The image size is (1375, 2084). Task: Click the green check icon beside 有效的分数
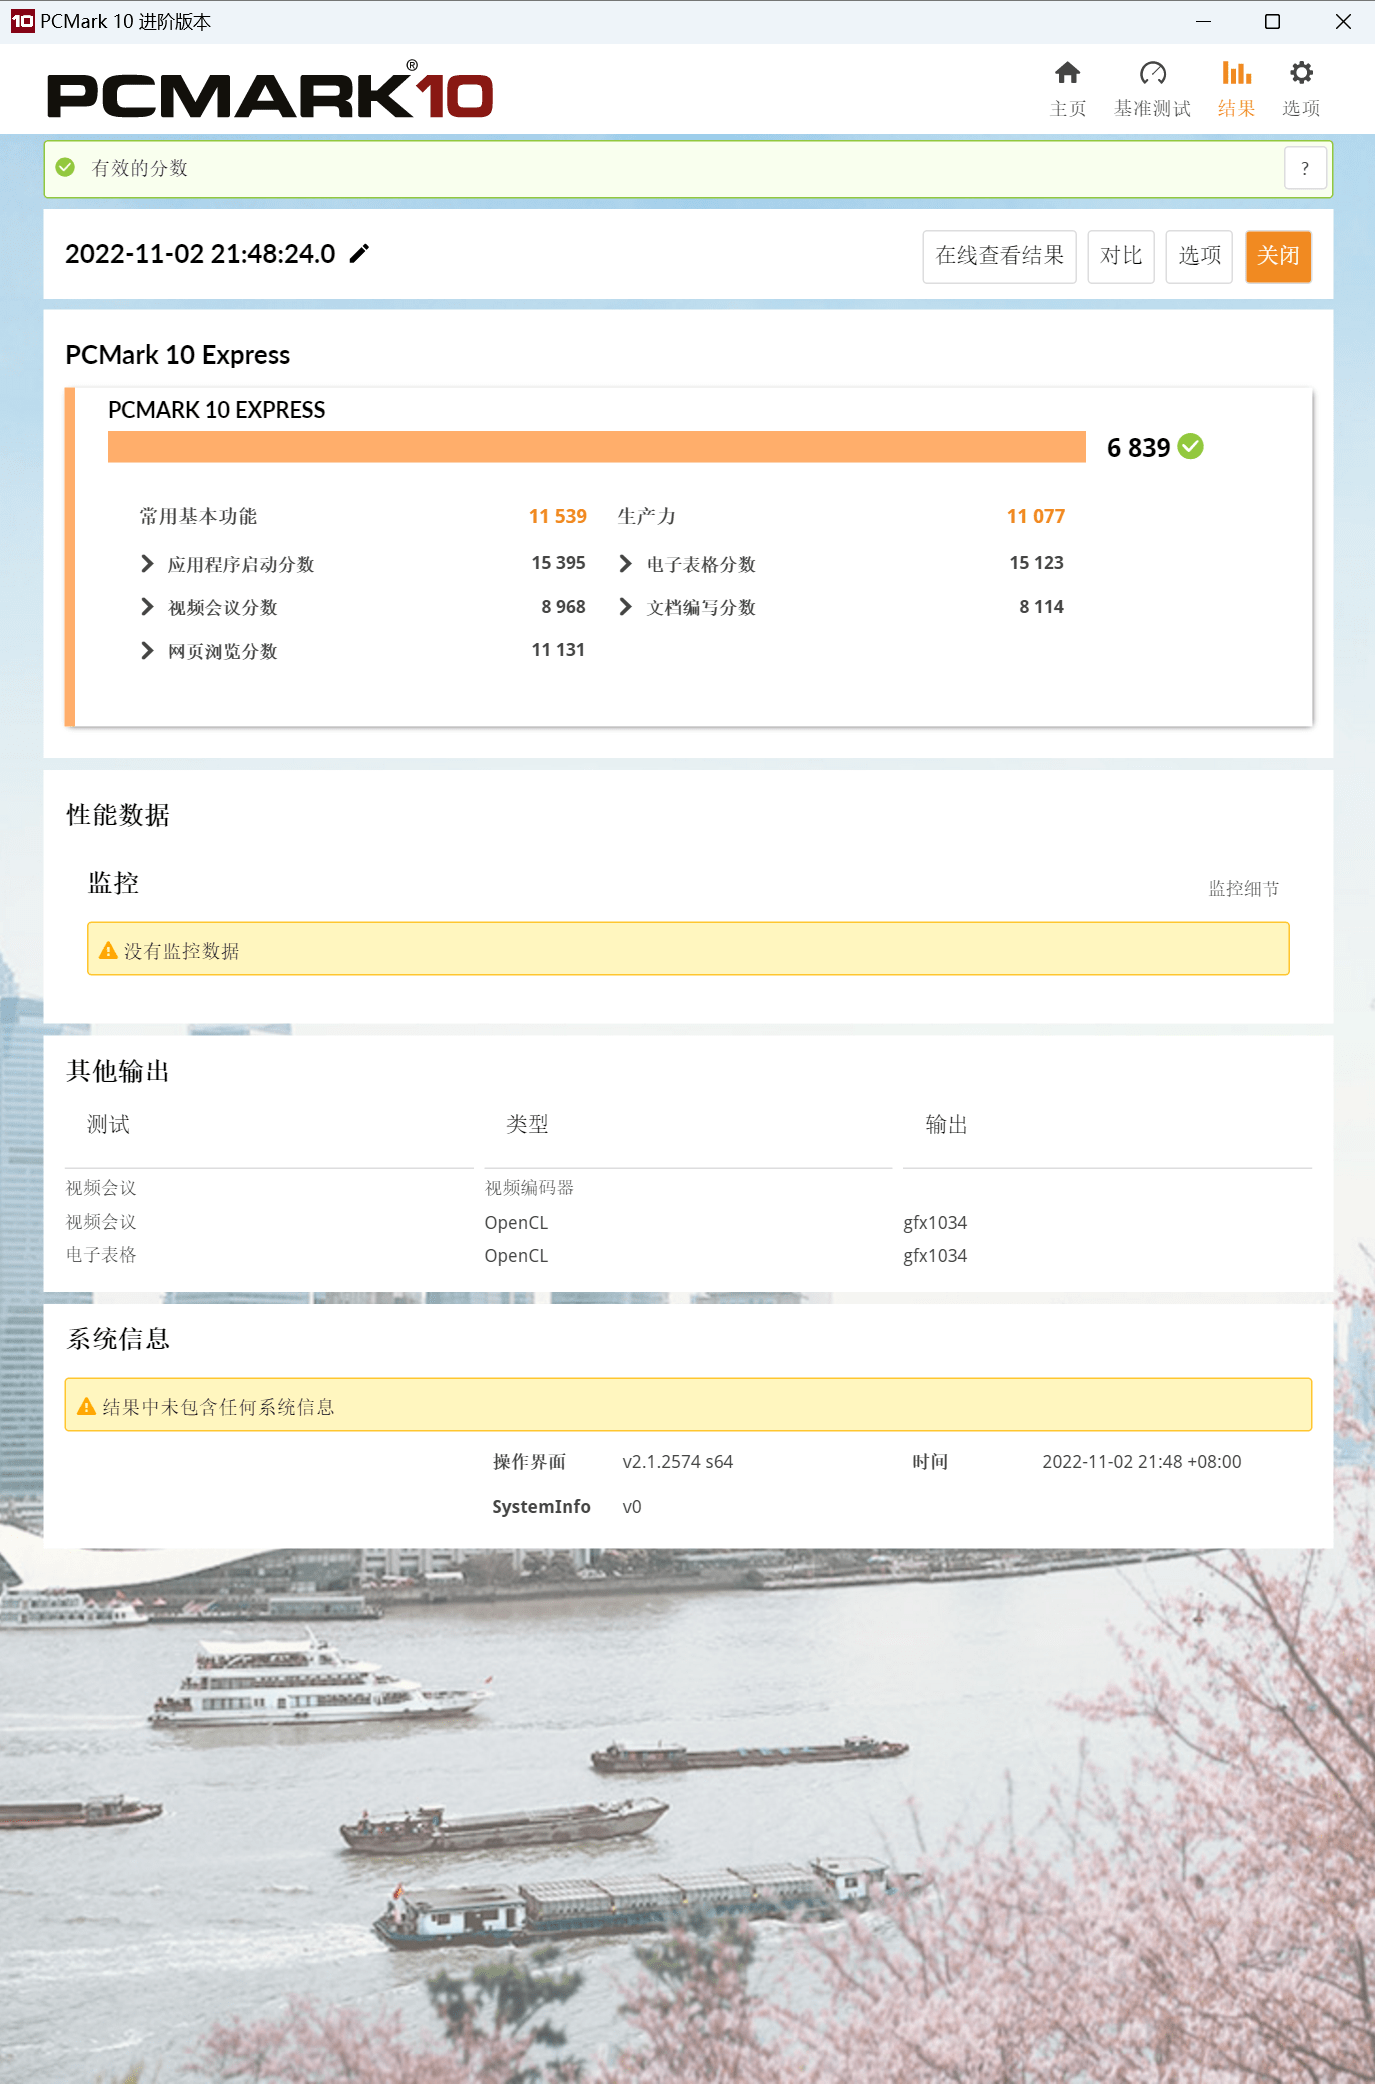[x=65, y=167]
